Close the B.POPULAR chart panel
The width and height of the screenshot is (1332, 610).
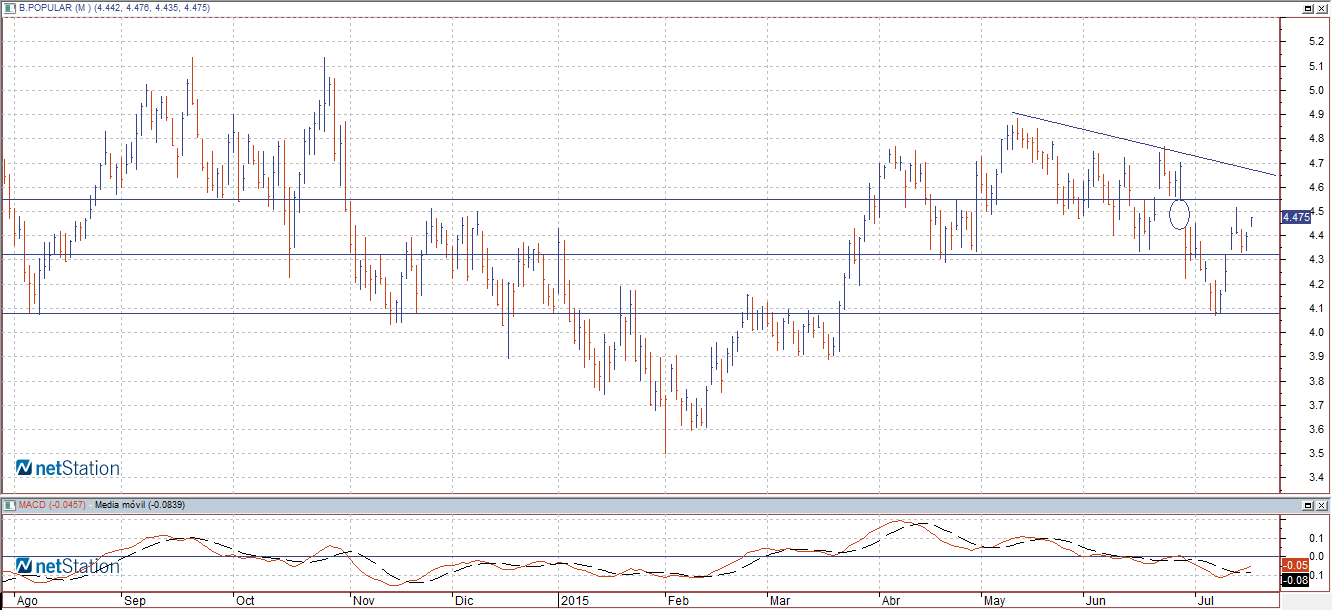tap(1322, 8)
